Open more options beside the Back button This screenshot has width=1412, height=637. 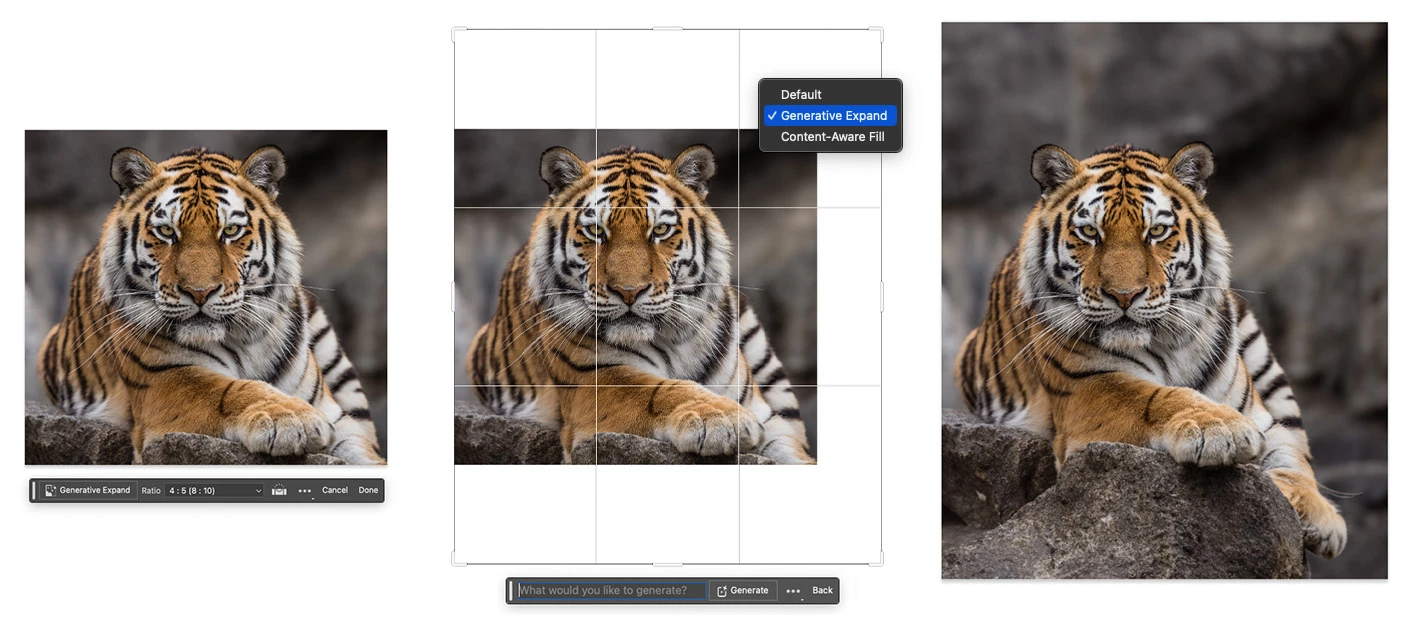coord(793,591)
